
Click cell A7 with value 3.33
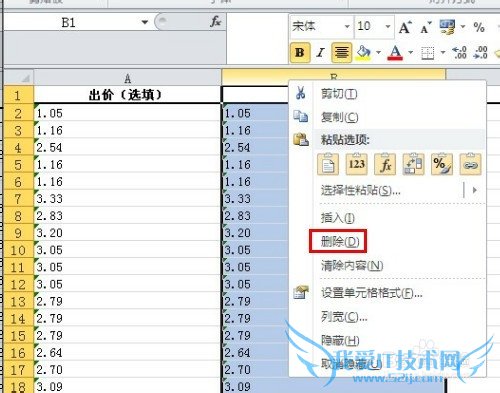point(127,199)
